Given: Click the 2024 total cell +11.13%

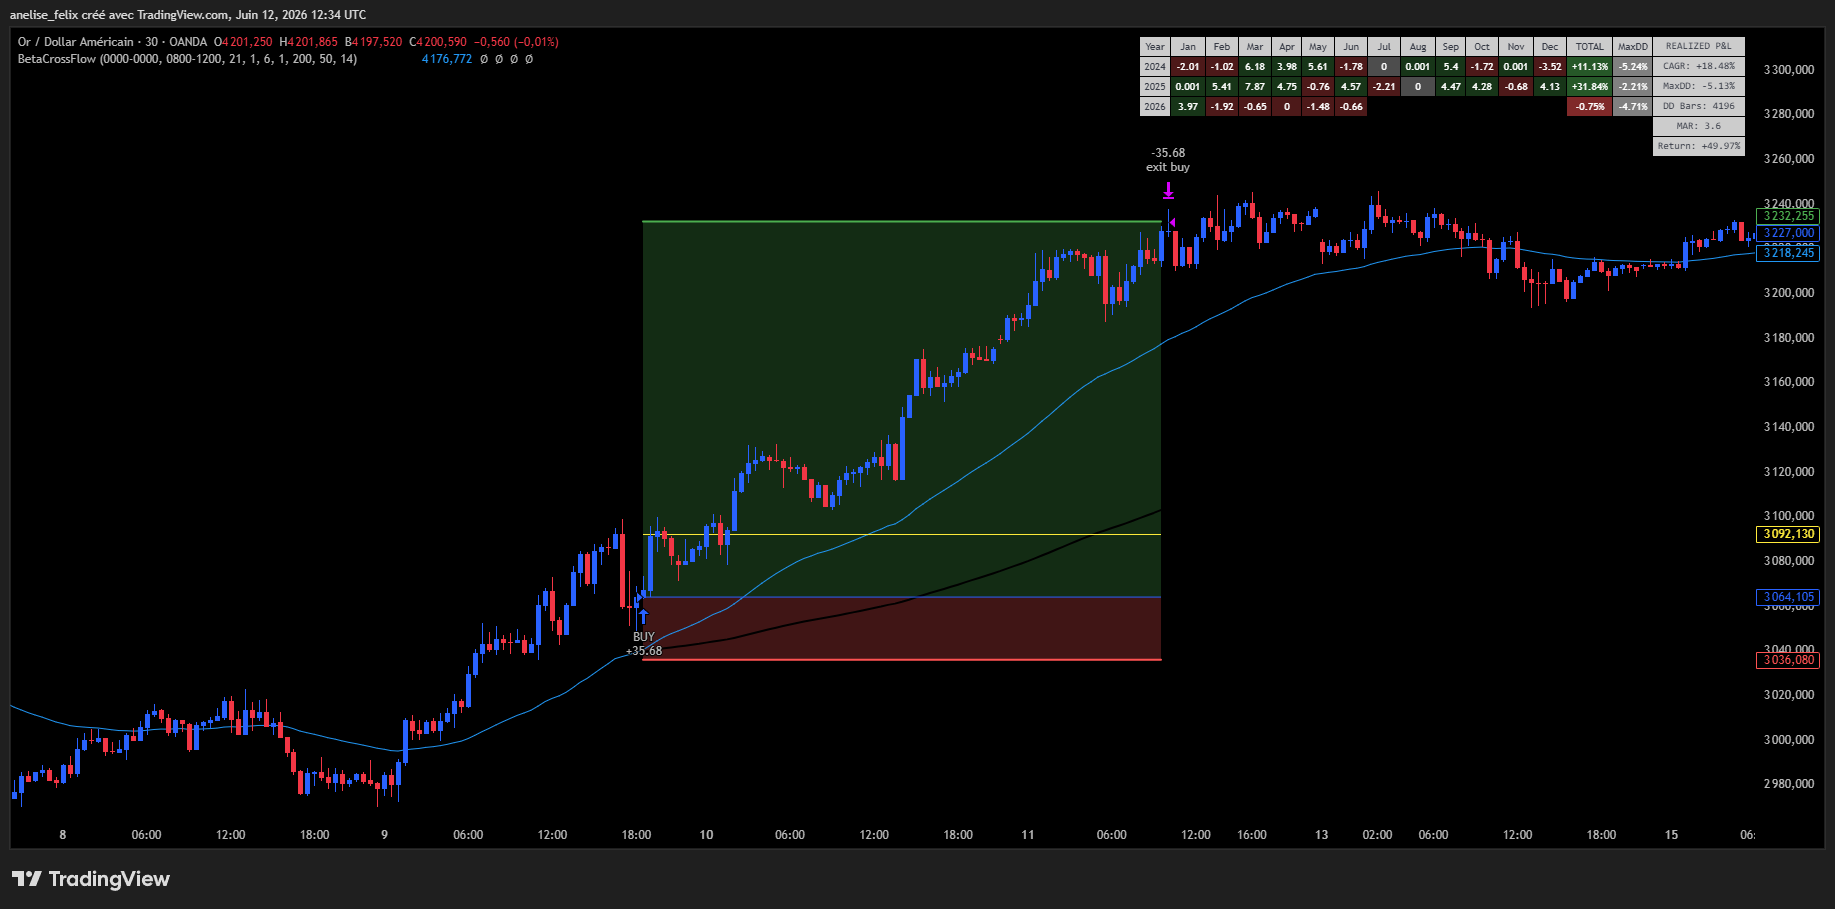Looking at the screenshot, I should tap(1589, 67).
